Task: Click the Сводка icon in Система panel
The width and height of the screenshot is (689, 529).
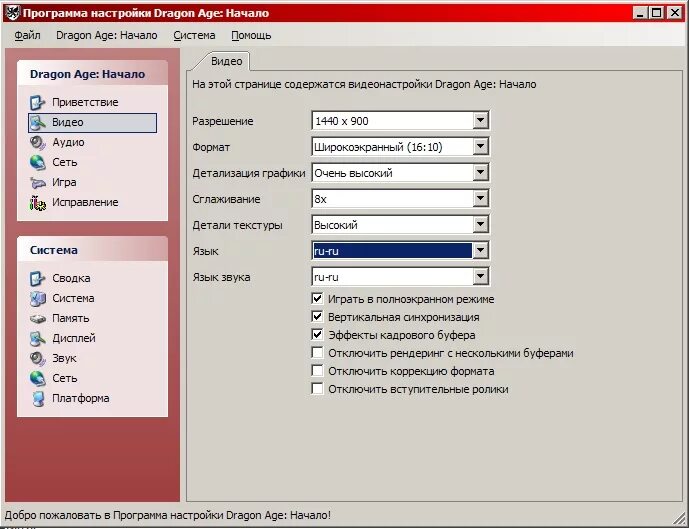Action: (x=37, y=278)
